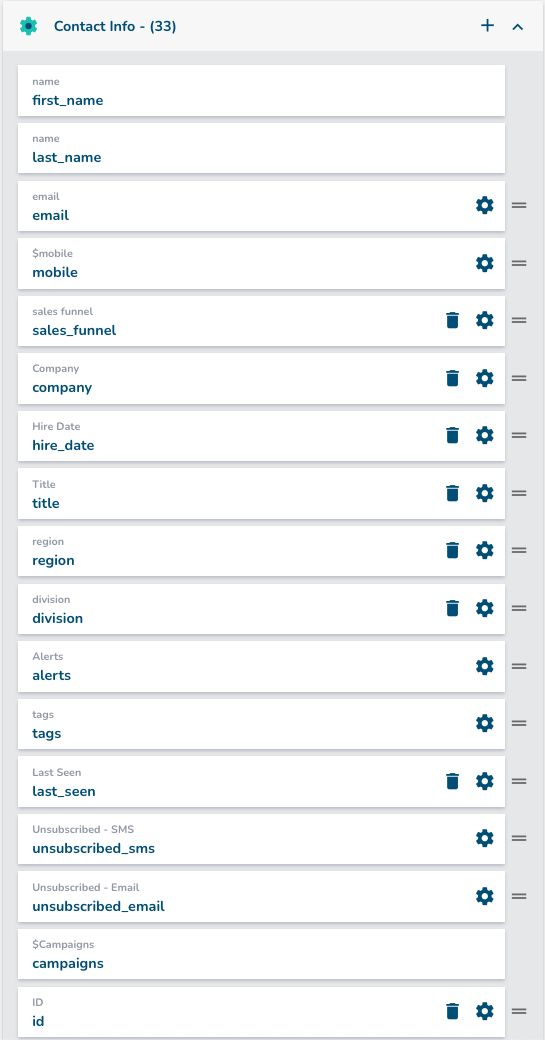The image size is (545, 1040).
Task: Delete the sales_funnel field via trash icon
Action: (x=452, y=320)
